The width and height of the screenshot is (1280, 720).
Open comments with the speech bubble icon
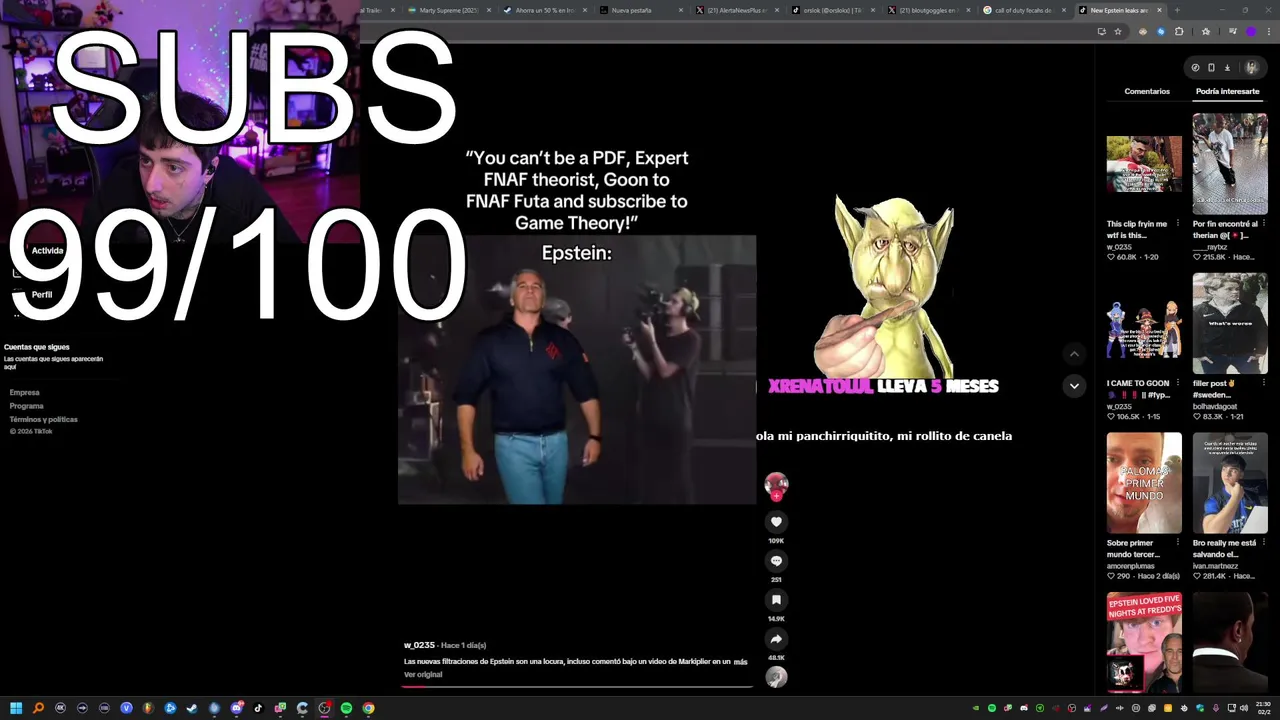click(x=776, y=561)
